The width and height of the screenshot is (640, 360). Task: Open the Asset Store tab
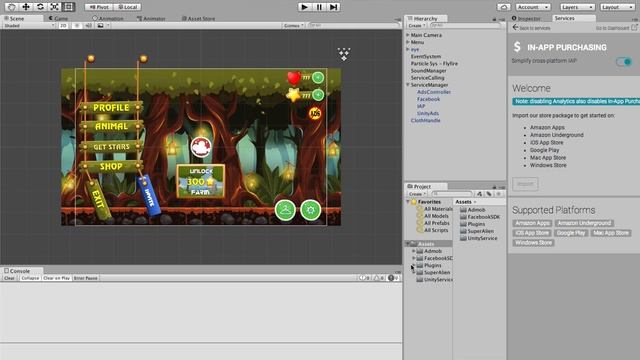[198, 19]
